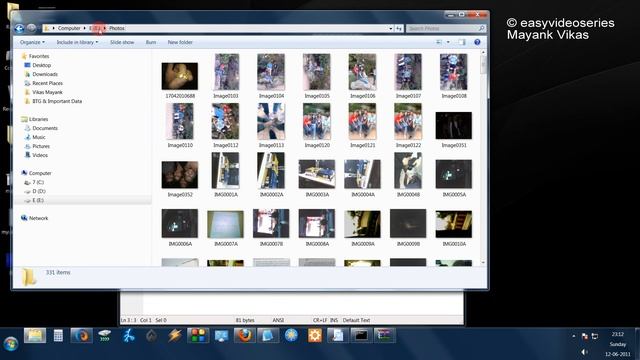Image resolution: width=640 pixels, height=360 pixels.
Task: Click the blue sun globe taskbar icon
Action: point(291,336)
